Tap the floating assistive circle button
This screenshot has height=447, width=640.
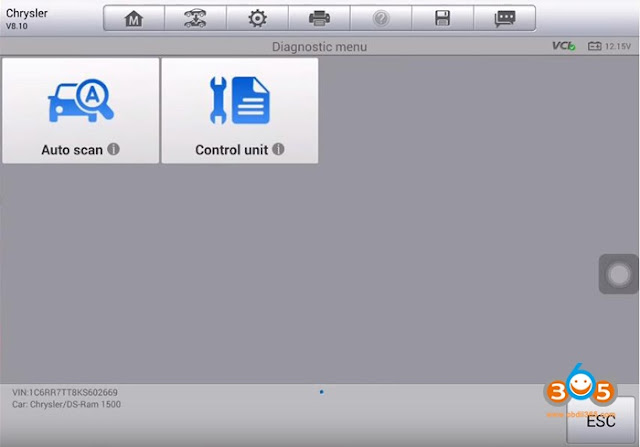pos(618,274)
